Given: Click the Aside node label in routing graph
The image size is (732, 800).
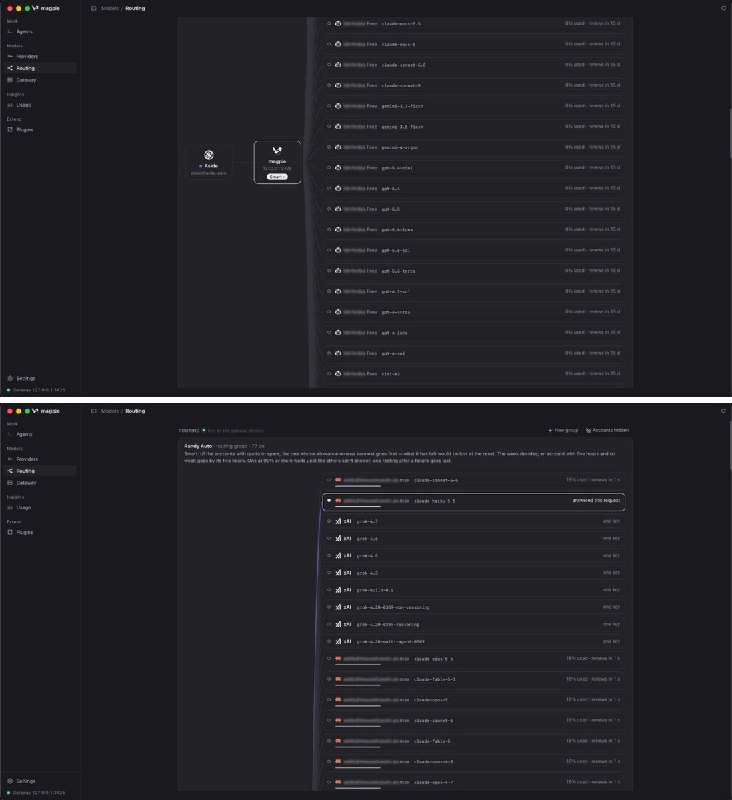Looking at the screenshot, I should 211,166.
